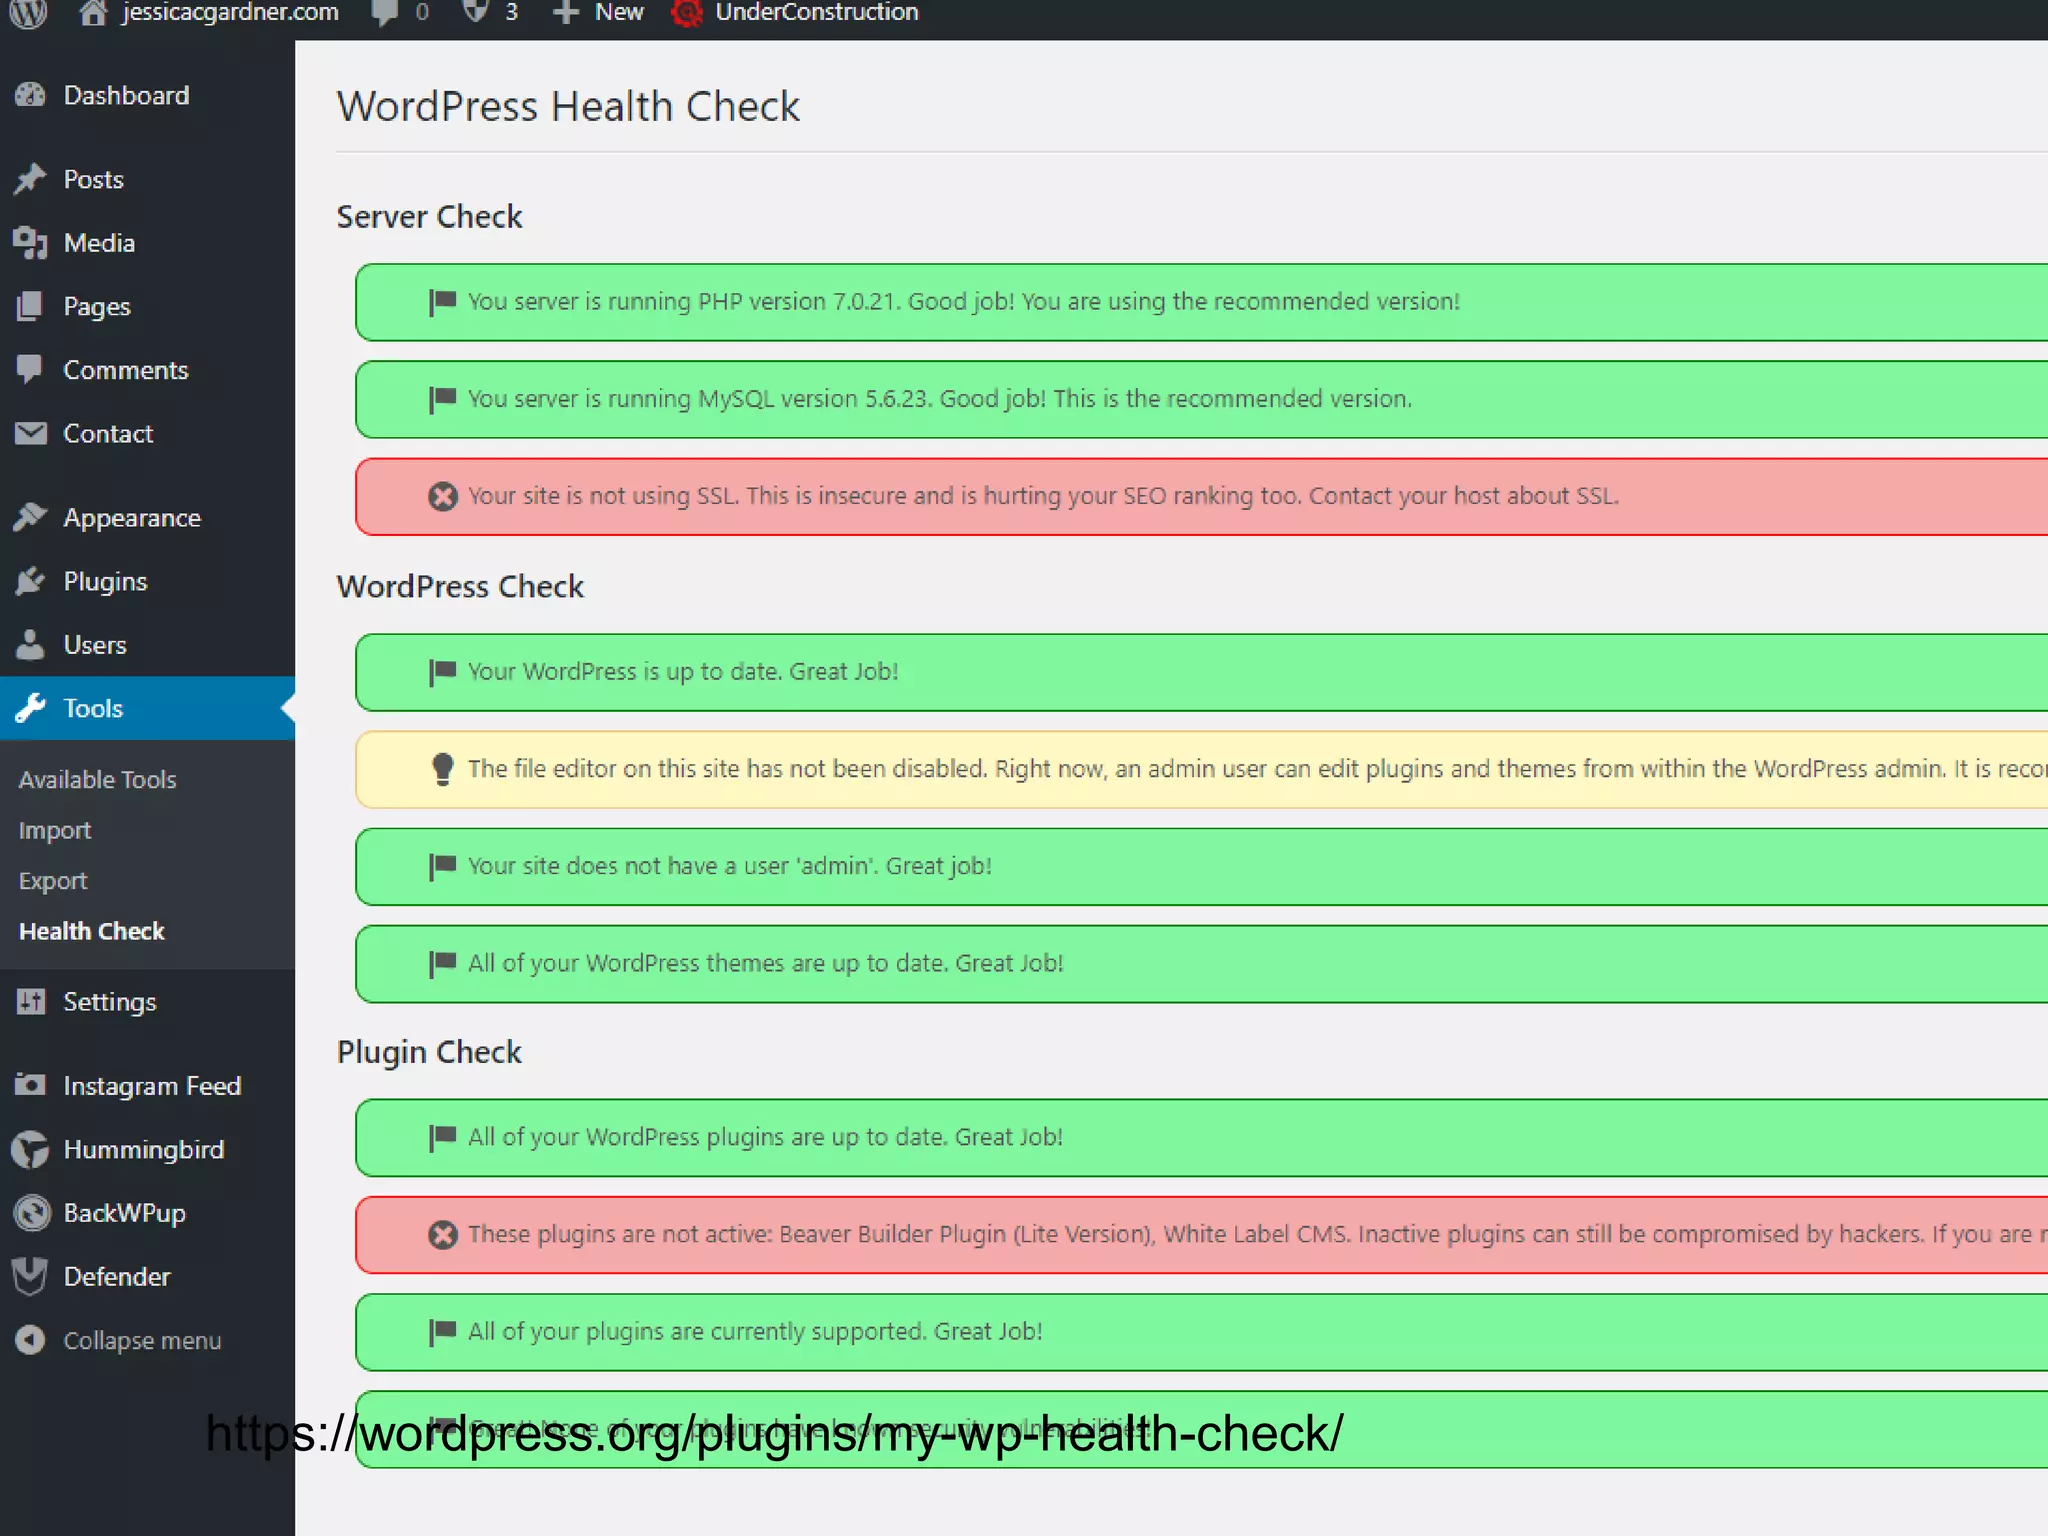Click the Collapse menu arrow icon

pyautogui.click(x=31, y=1340)
